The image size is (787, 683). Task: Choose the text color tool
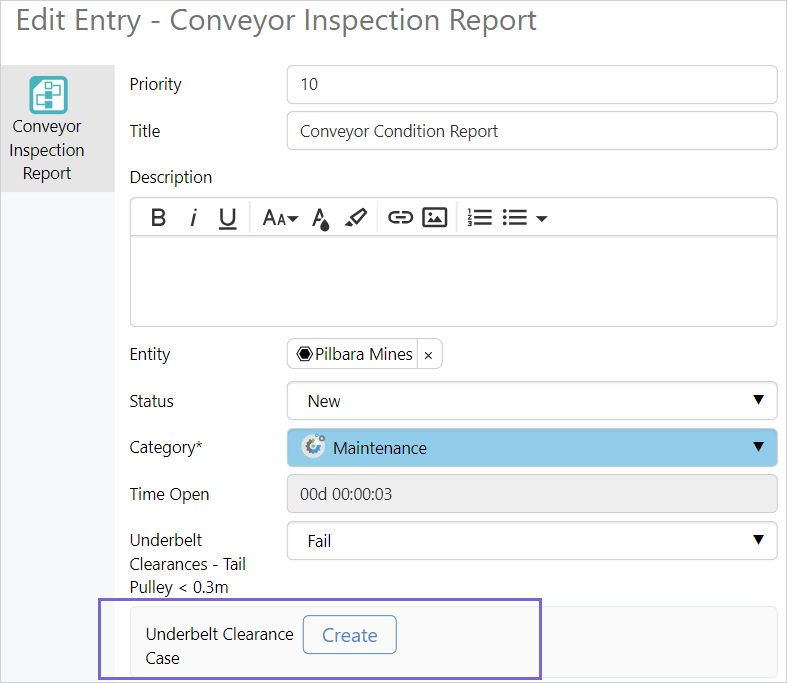[x=320, y=217]
